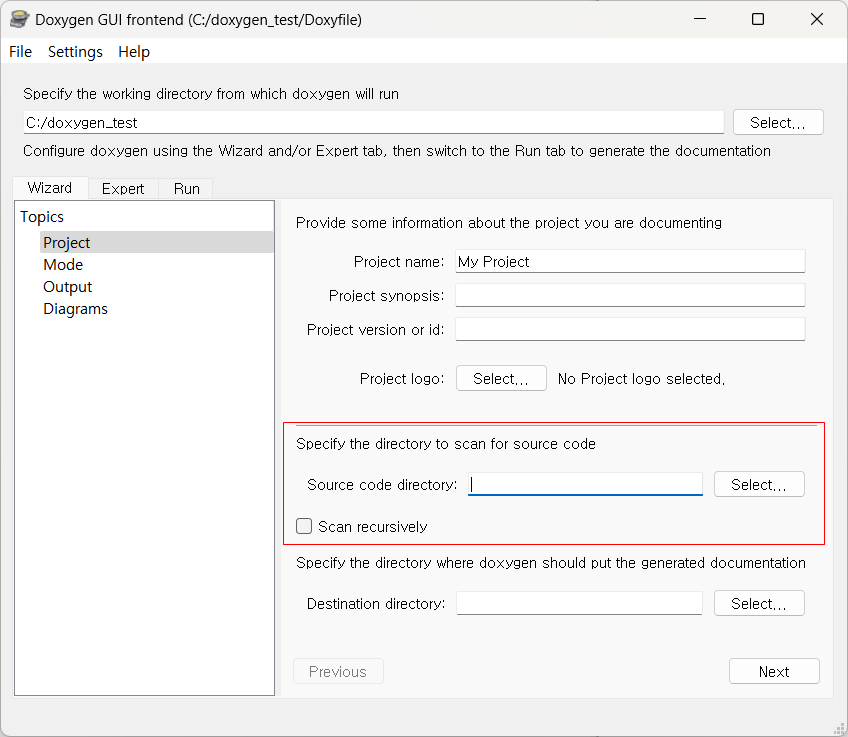Click Select button for working directory

coord(778,123)
